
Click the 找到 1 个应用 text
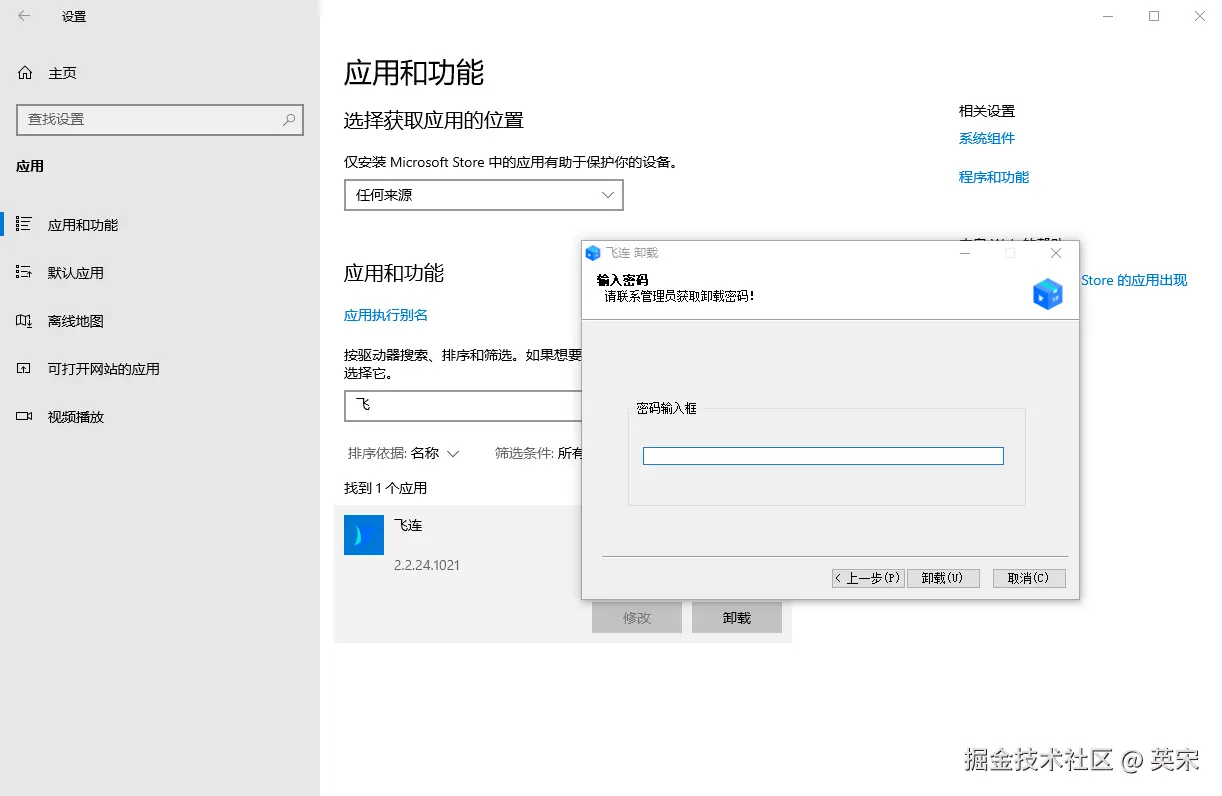(385, 488)
